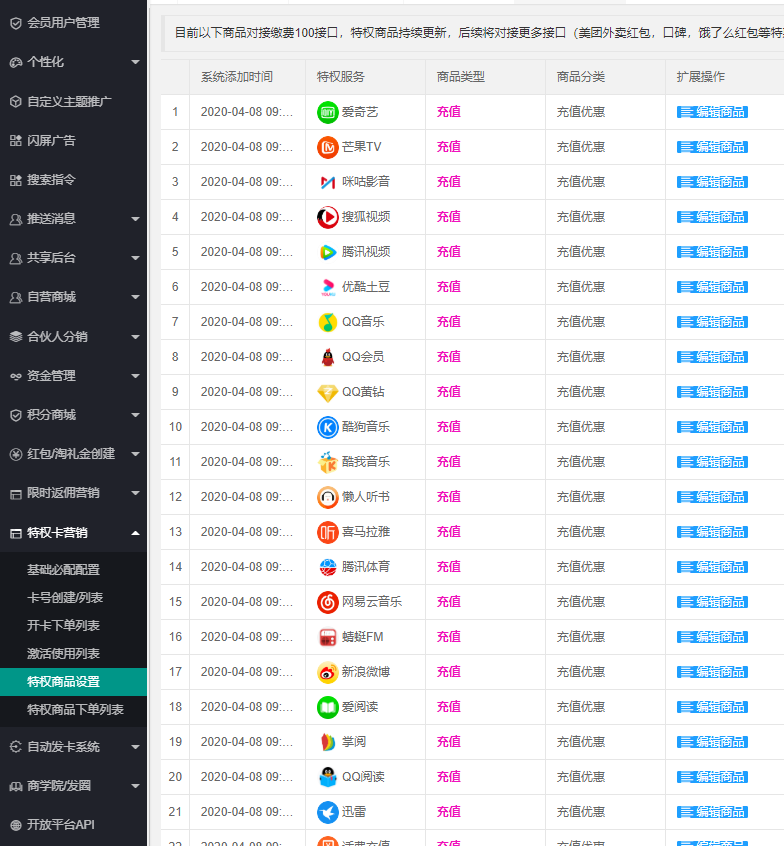Click the 芒果TV logo icon
The width and height of the screenshot is (784, 846).
point(328,147)
